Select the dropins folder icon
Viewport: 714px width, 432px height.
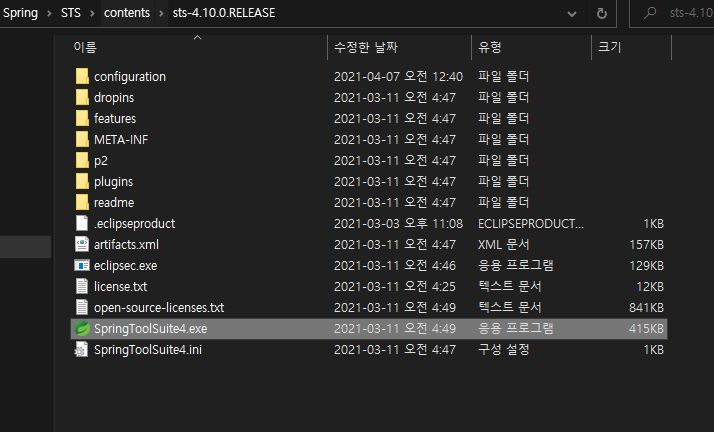point(82,97)
